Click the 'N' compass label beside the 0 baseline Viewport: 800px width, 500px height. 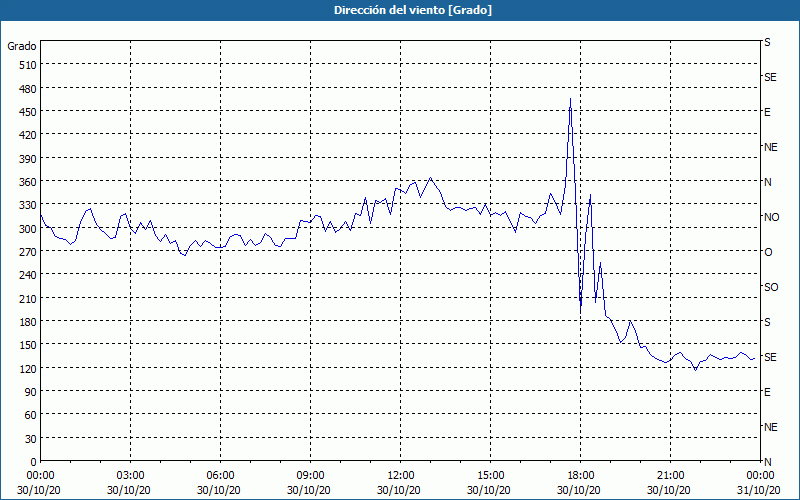click(768, 462)
